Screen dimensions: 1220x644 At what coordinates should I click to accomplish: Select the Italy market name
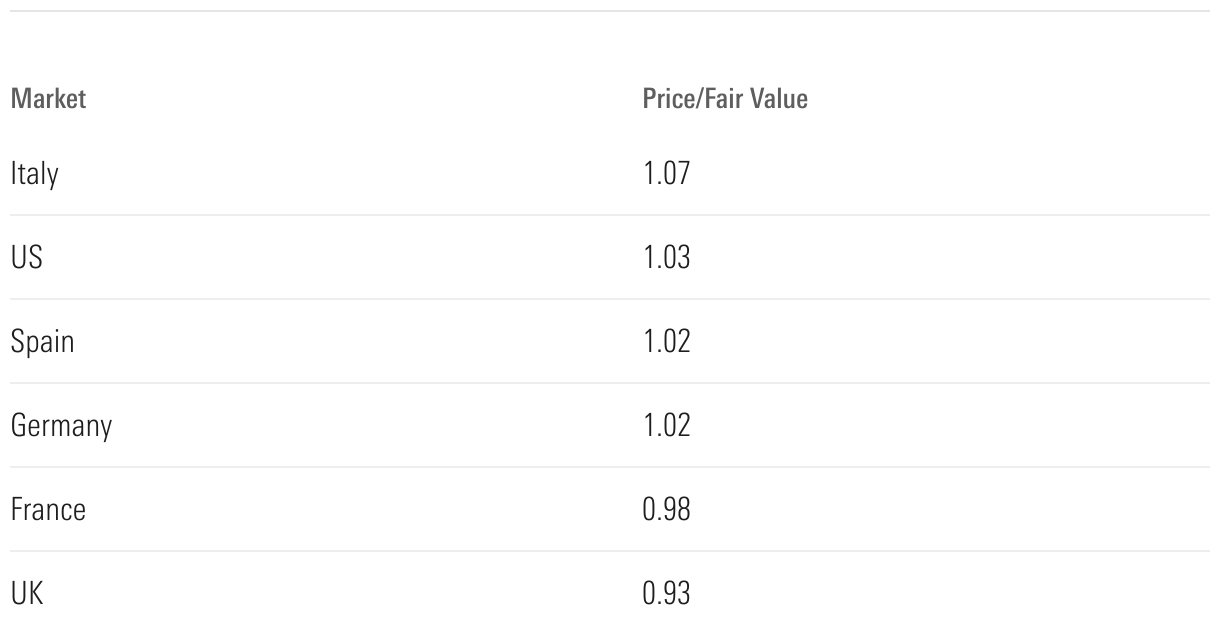[34, 174]
